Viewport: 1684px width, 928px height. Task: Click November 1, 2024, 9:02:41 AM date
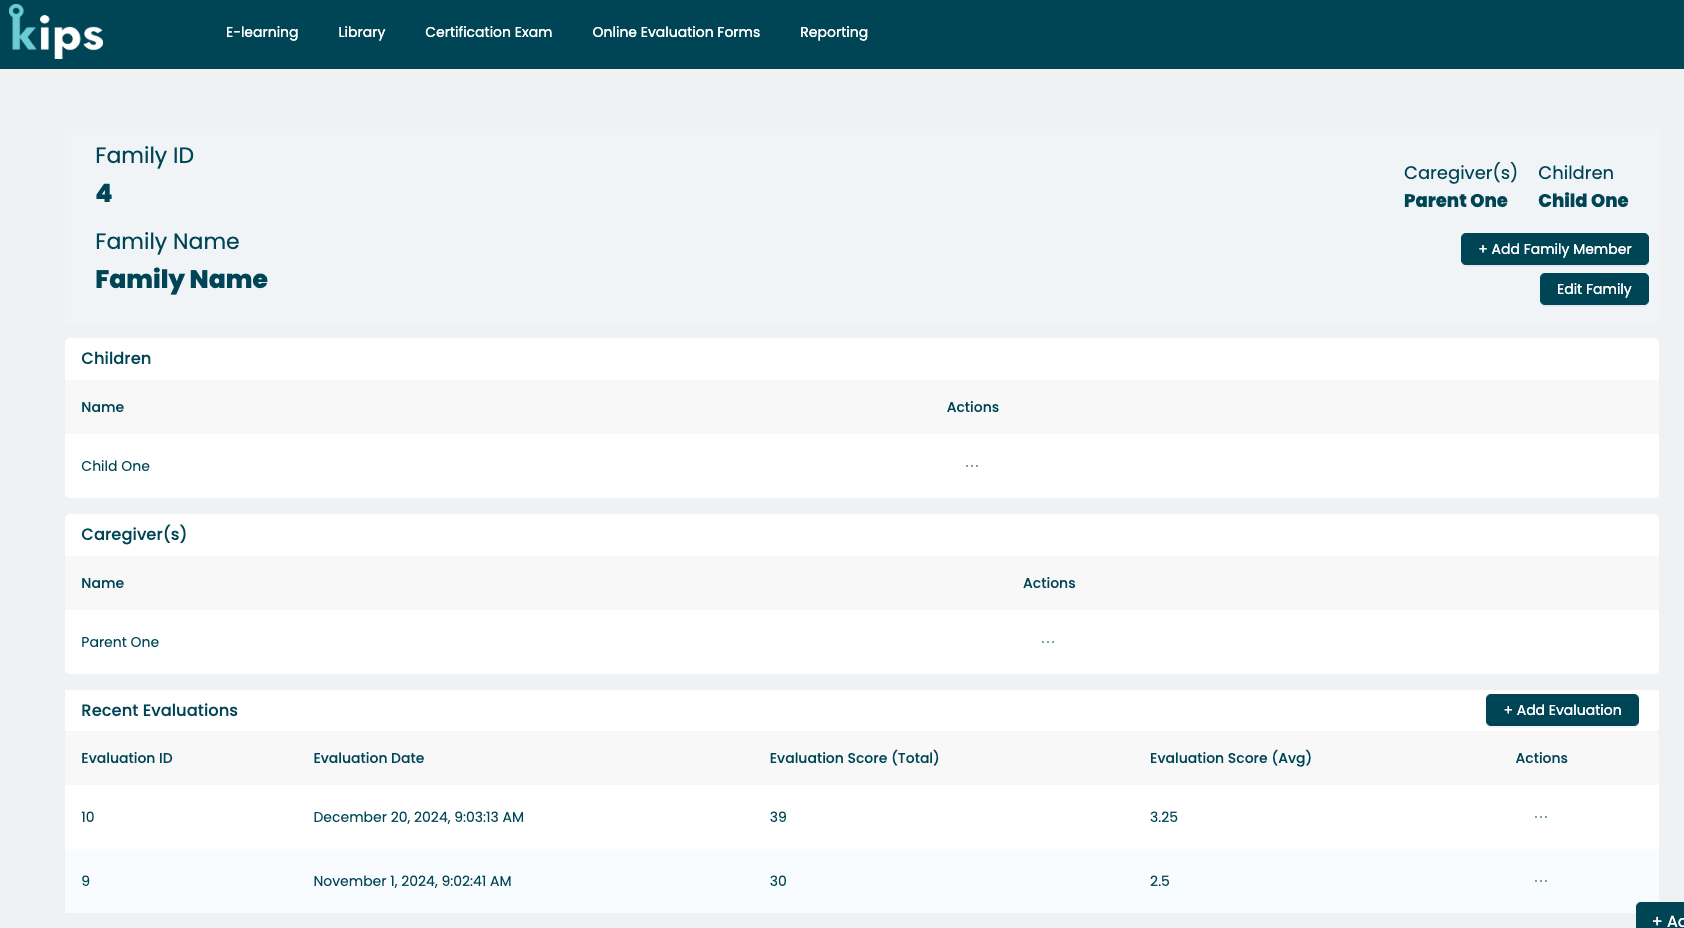(412, 881)
